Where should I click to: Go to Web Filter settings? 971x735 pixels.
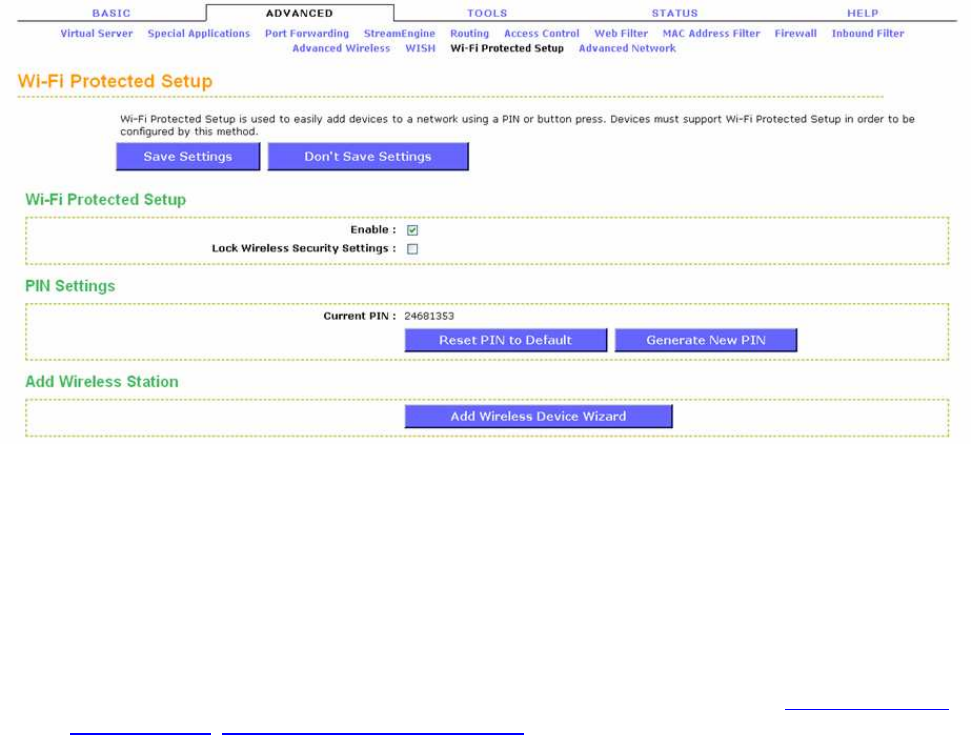tap(621, 33)
